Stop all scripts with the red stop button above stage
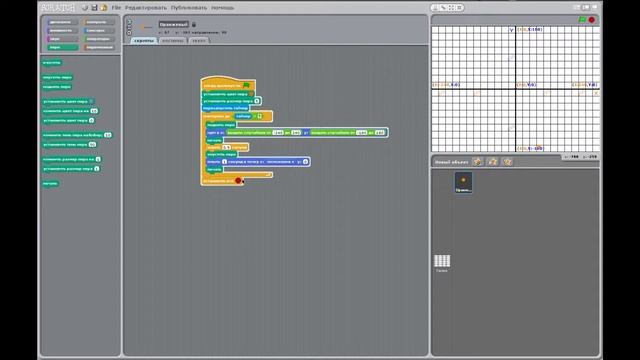The height and width of the screenshot is (360, 640). (592, 20)
